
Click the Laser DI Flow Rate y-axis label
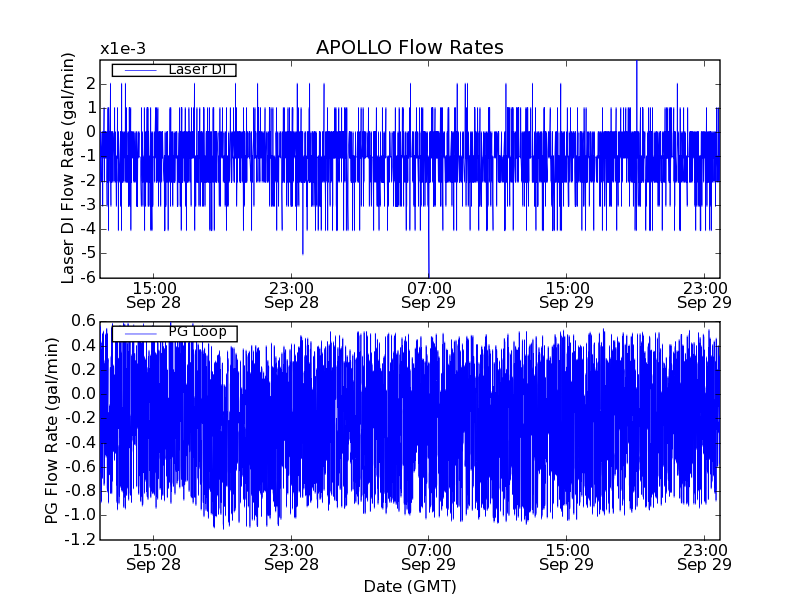[x=68, y=168]
